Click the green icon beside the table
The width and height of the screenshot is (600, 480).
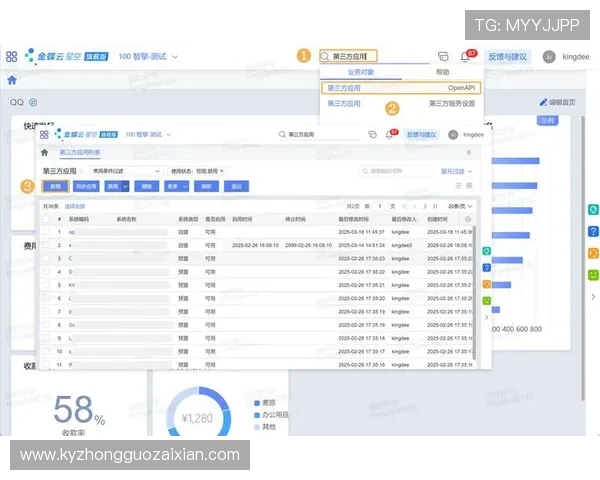click(487, 301)
